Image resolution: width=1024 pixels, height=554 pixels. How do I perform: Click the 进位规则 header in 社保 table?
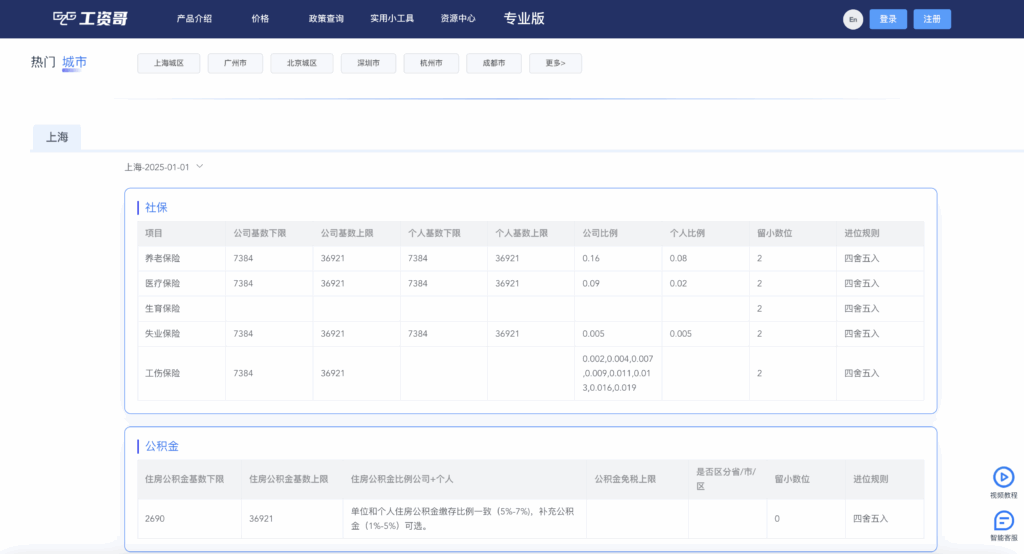coord(861,233)
